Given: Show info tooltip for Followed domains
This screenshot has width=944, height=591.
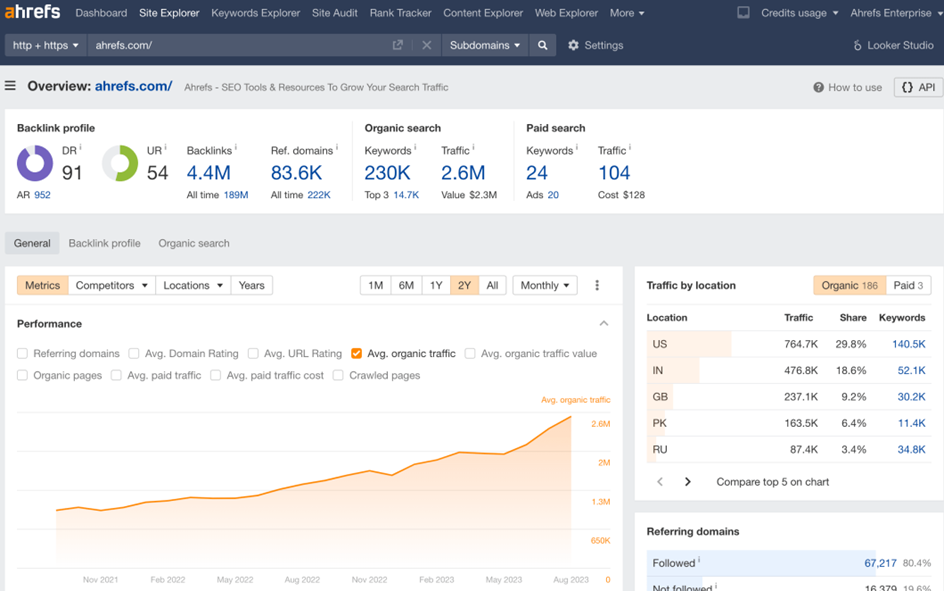Looking at the screenshot, I should coord(699,559).
